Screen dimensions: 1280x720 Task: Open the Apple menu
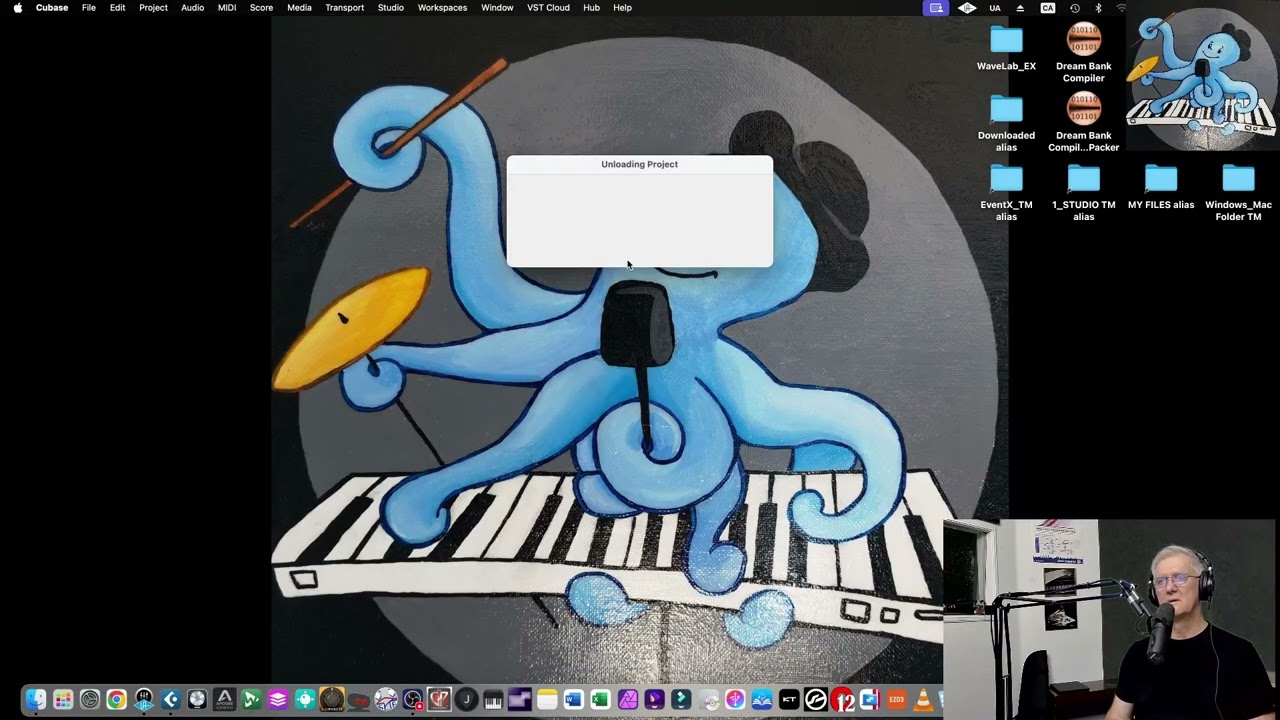coord(17,8)
